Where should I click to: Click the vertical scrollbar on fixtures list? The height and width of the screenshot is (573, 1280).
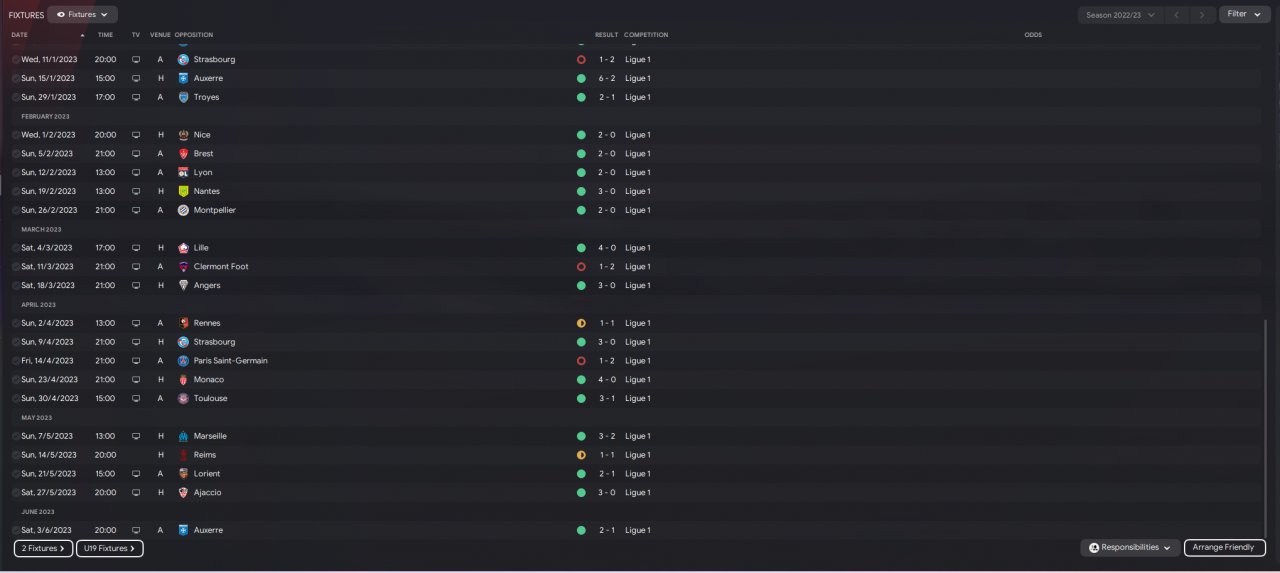1266,428
